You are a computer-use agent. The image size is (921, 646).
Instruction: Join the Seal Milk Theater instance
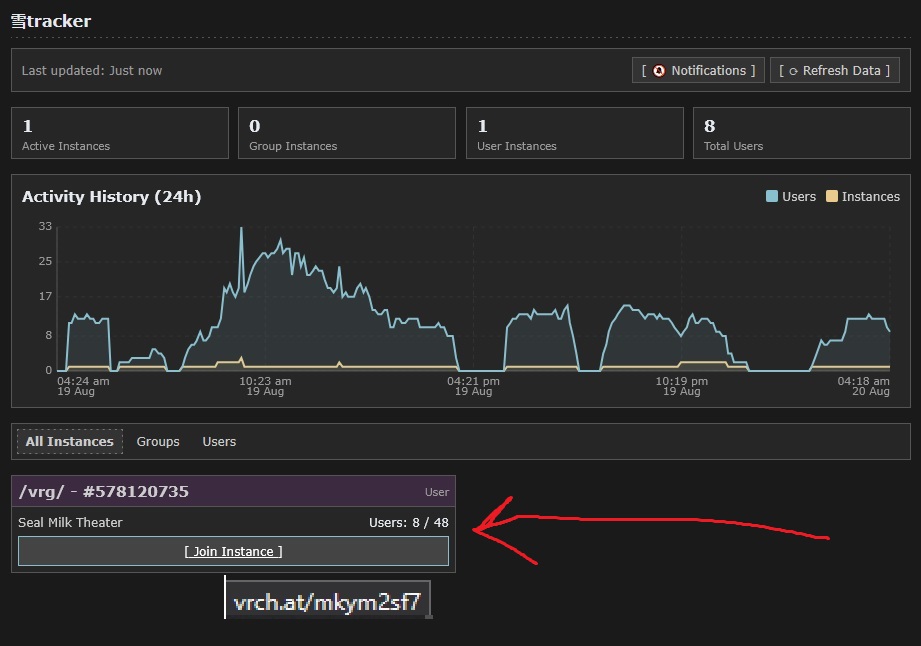point(233,551)
